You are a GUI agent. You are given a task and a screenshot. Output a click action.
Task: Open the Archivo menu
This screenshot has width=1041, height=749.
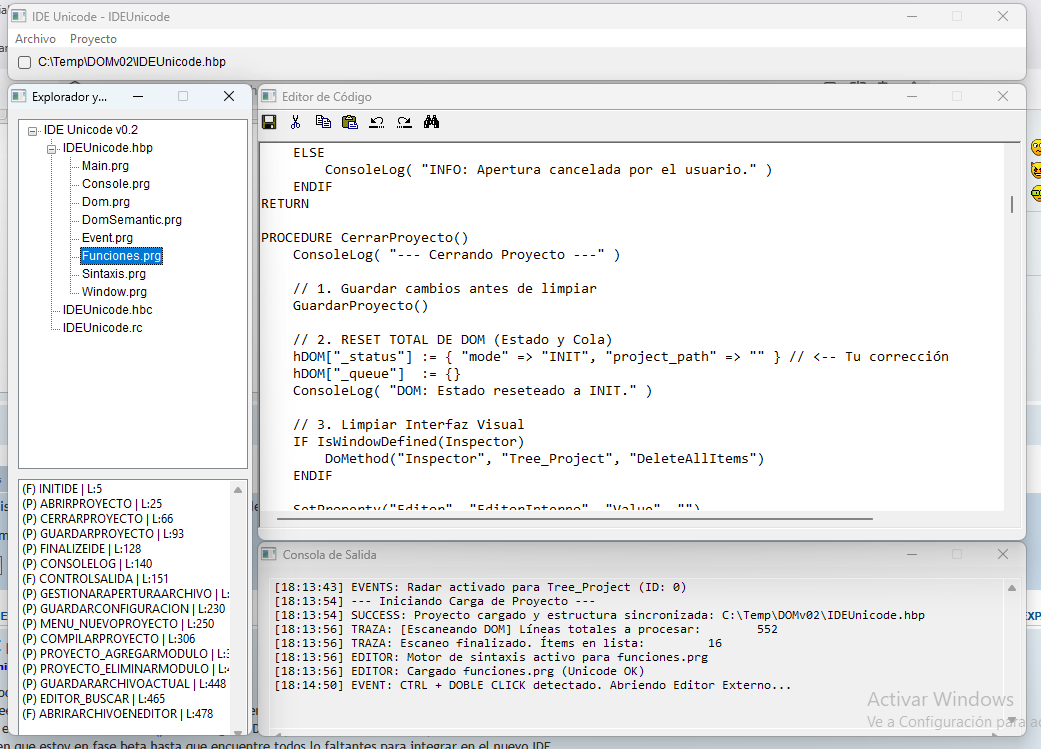point(35,39)
